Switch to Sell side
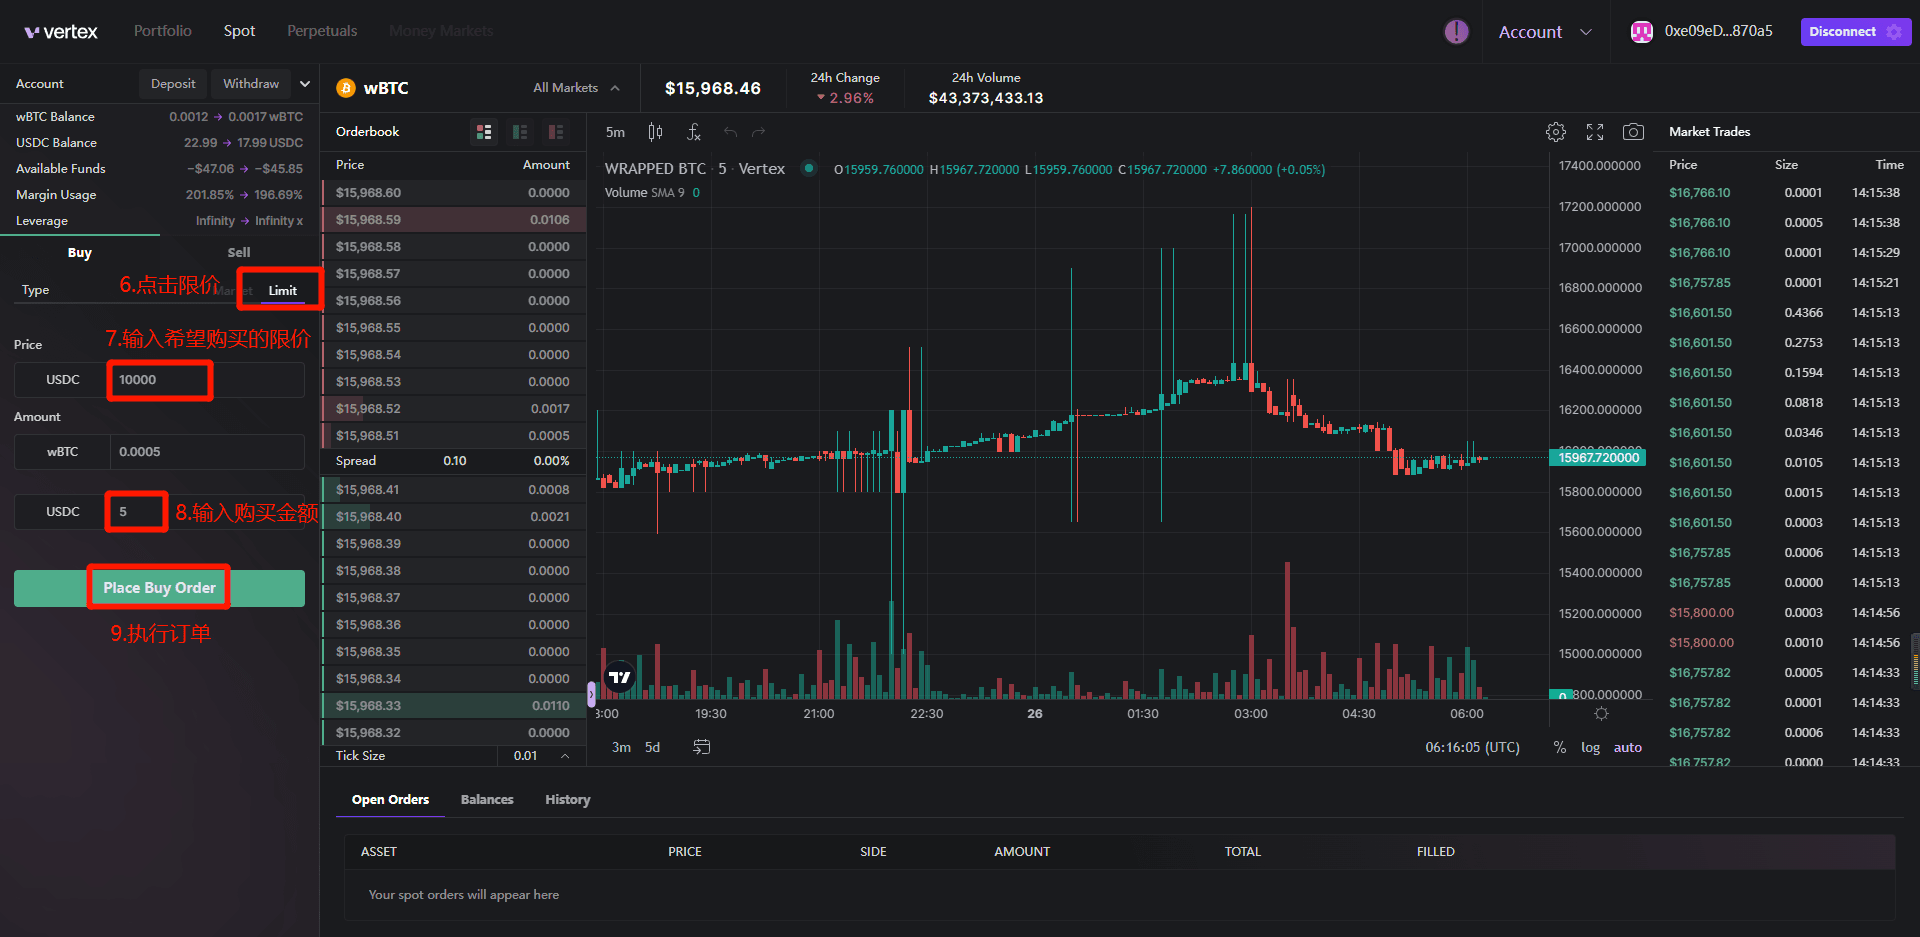 pyautogui.click(x=239, y=253)
